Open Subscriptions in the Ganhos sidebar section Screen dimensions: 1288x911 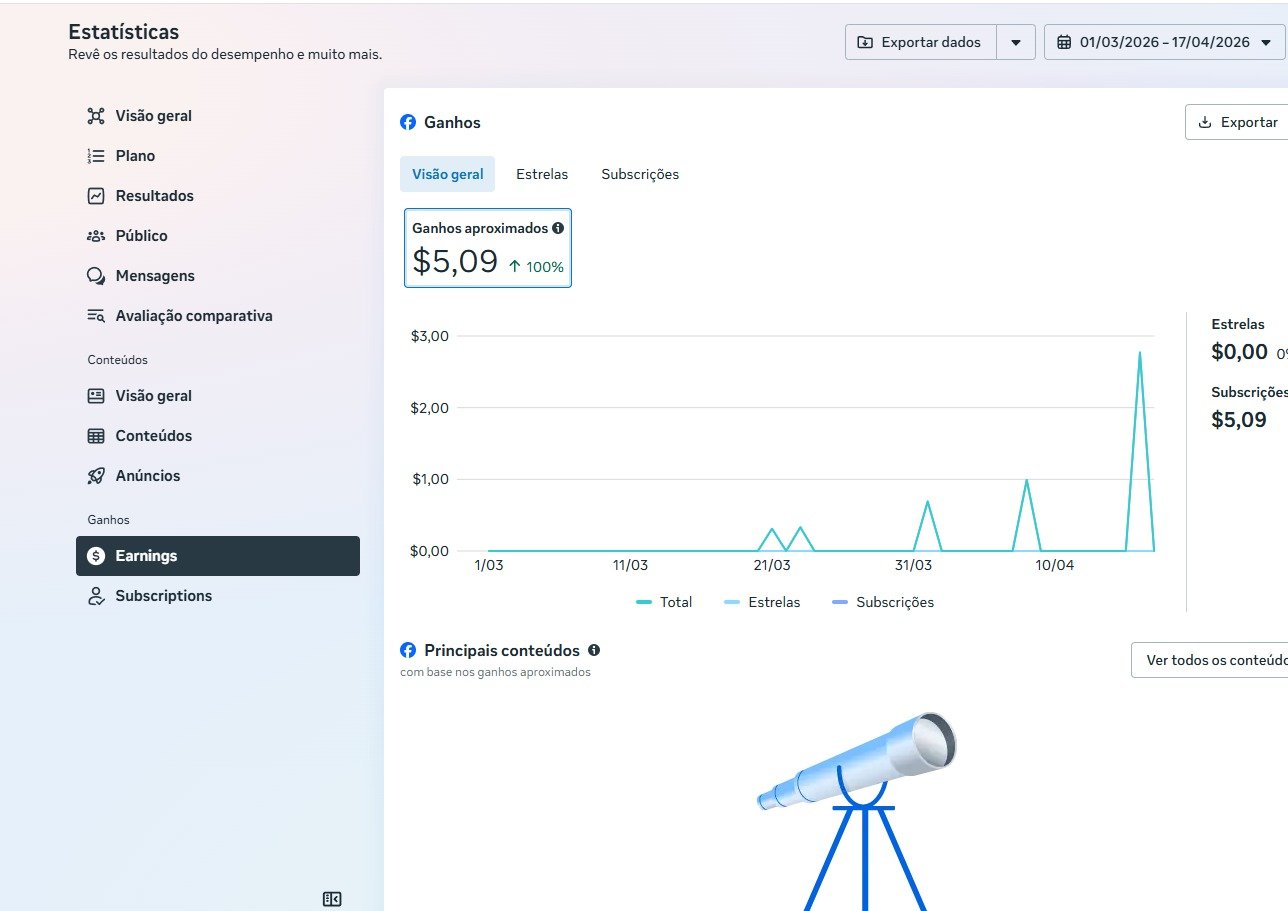(163, 596)
